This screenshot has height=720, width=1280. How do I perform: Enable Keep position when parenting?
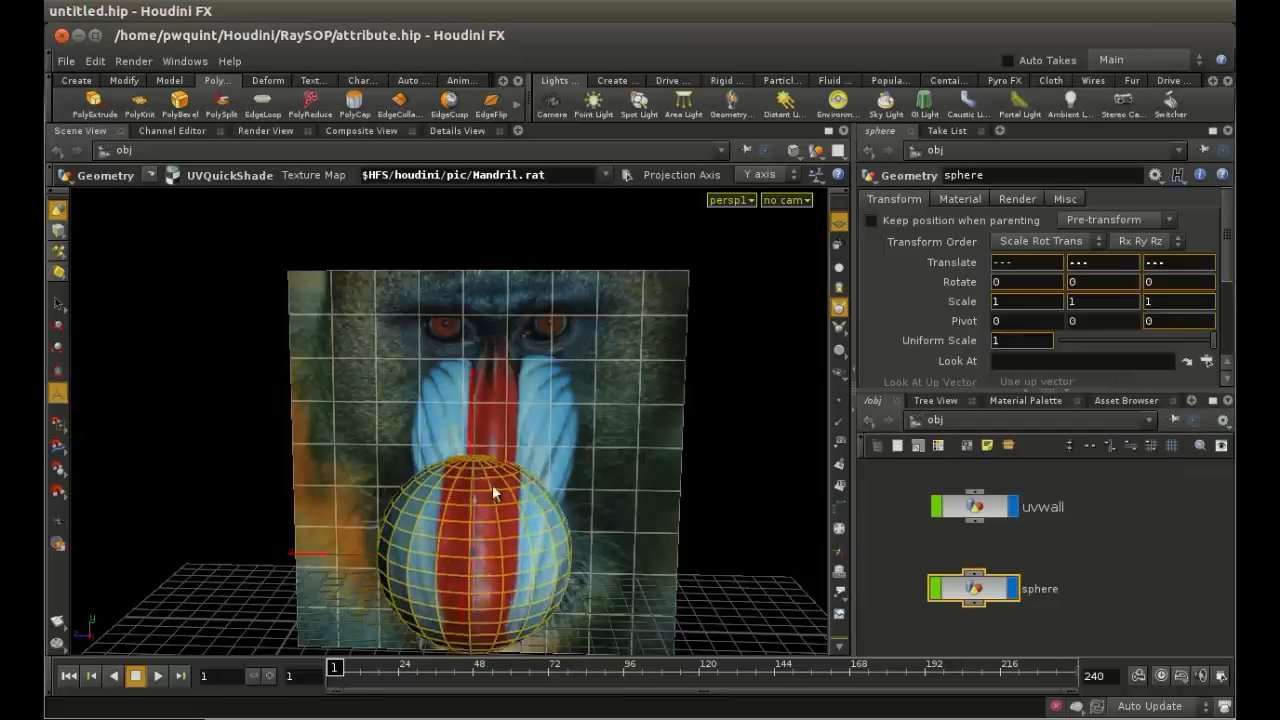[871, 221]
